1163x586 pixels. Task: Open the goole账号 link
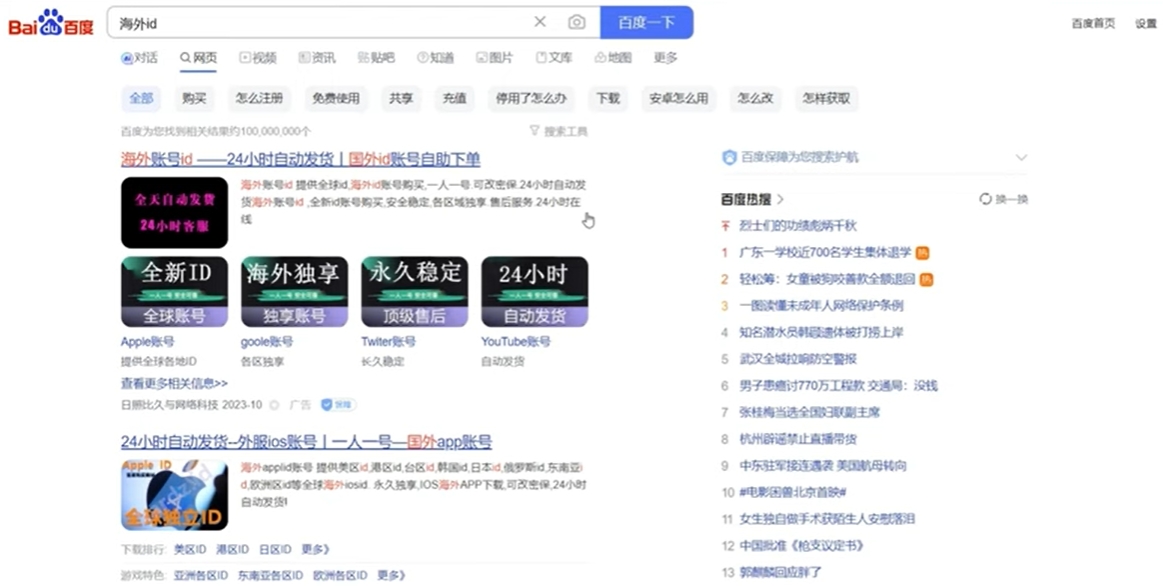(x=267, y=342)
